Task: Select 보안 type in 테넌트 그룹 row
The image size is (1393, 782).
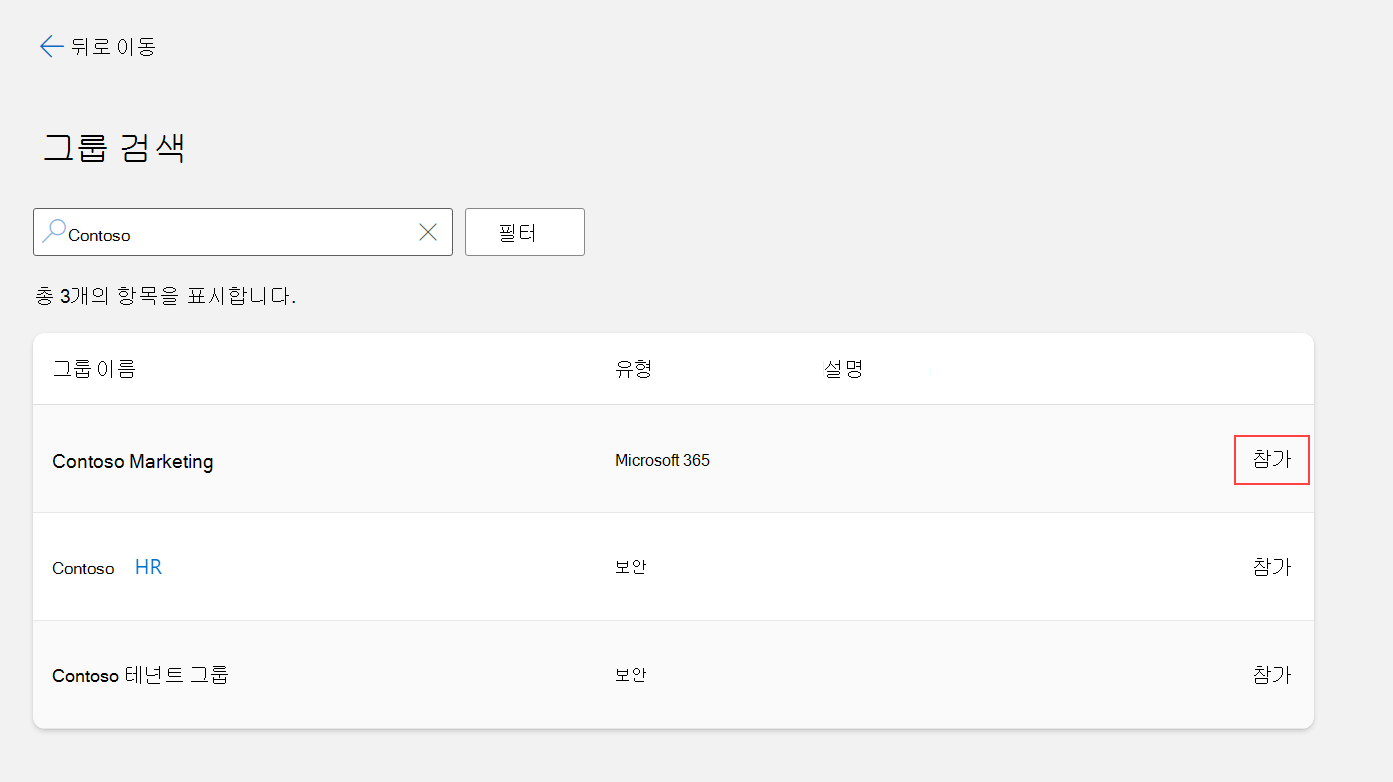Action: point(631,675)
